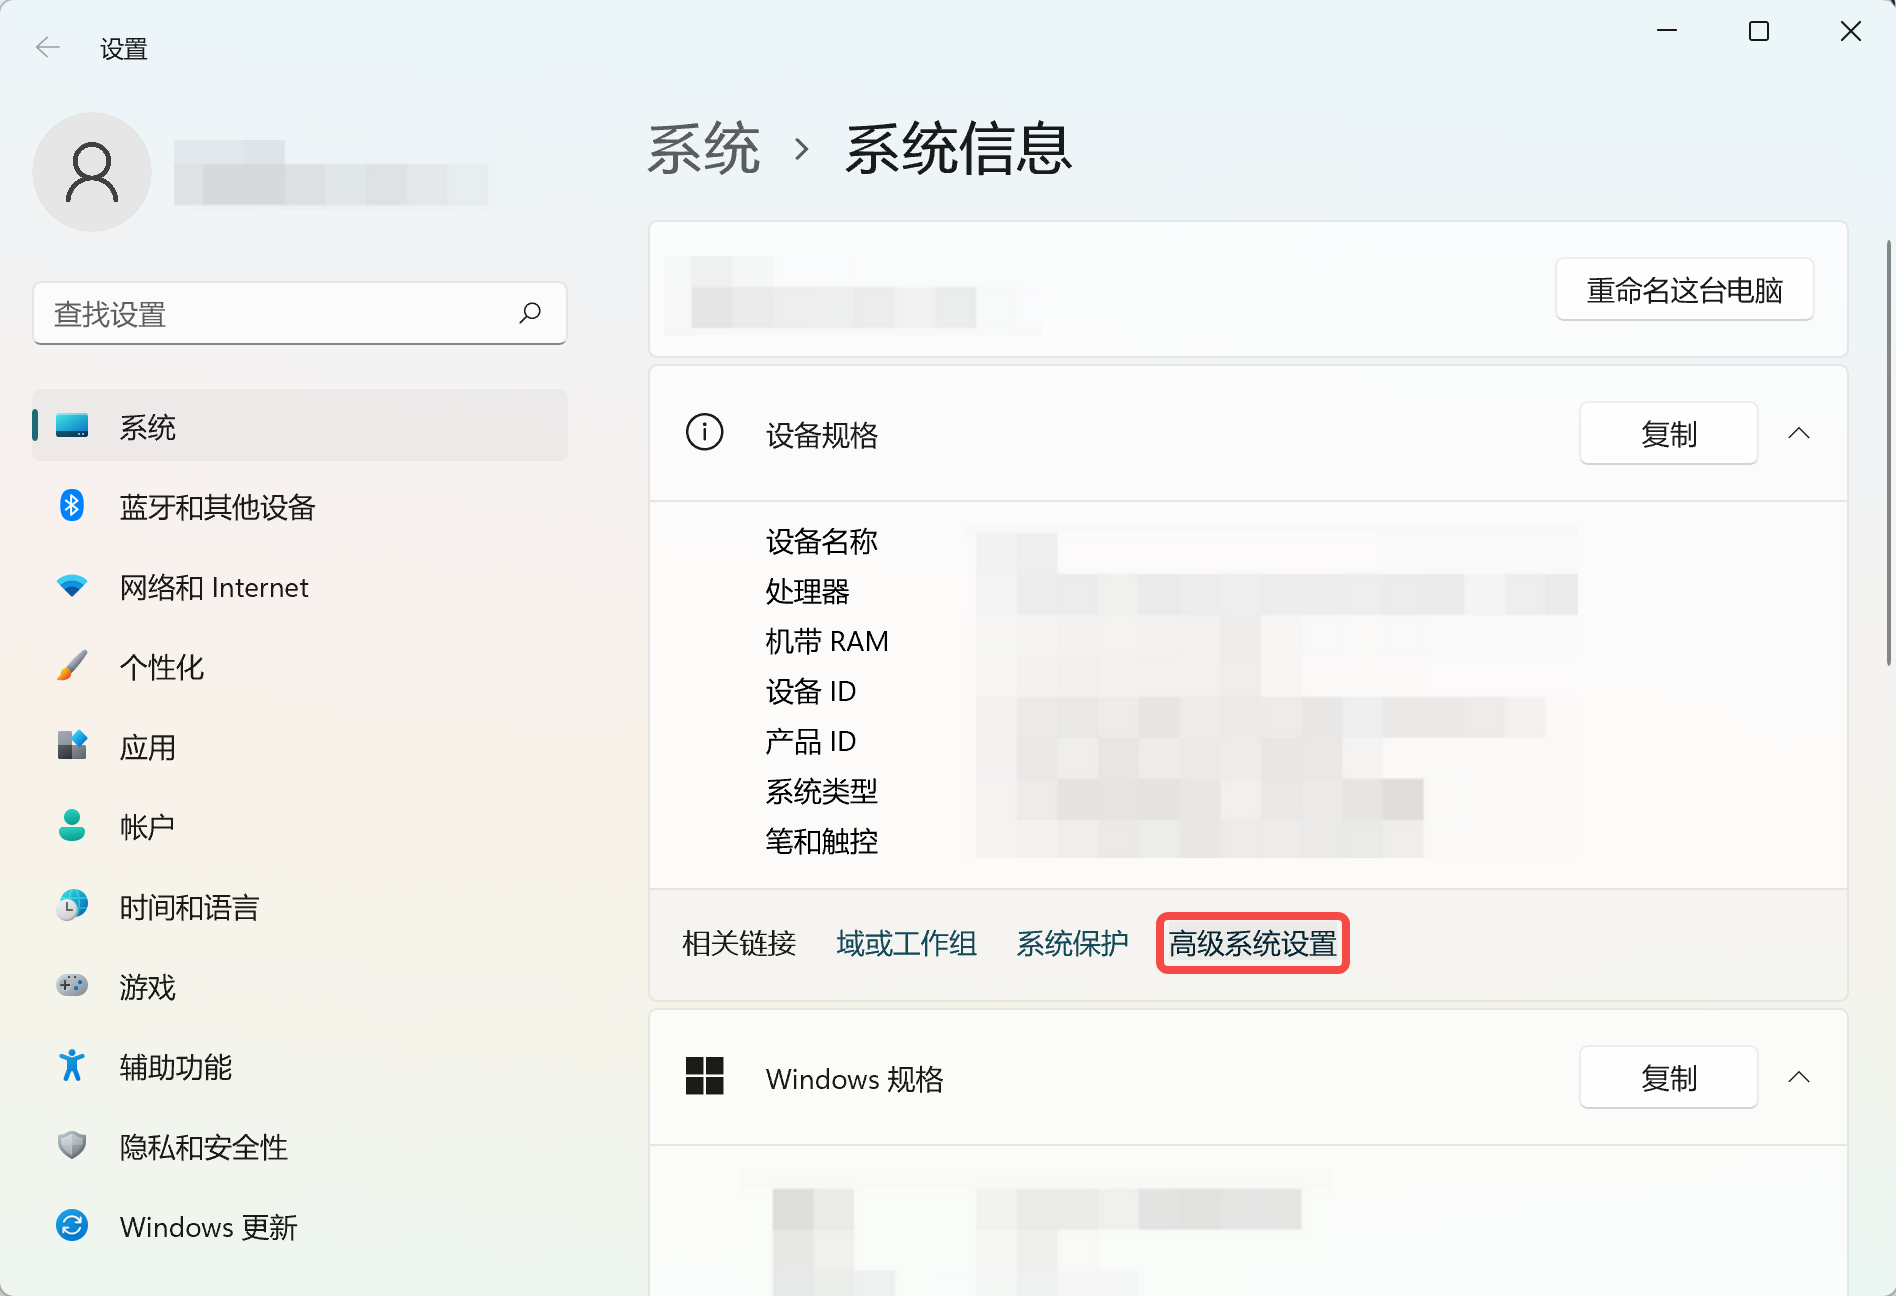Click the vertical scrollbar on right
The image size is (1896, 1296).
1888,452
